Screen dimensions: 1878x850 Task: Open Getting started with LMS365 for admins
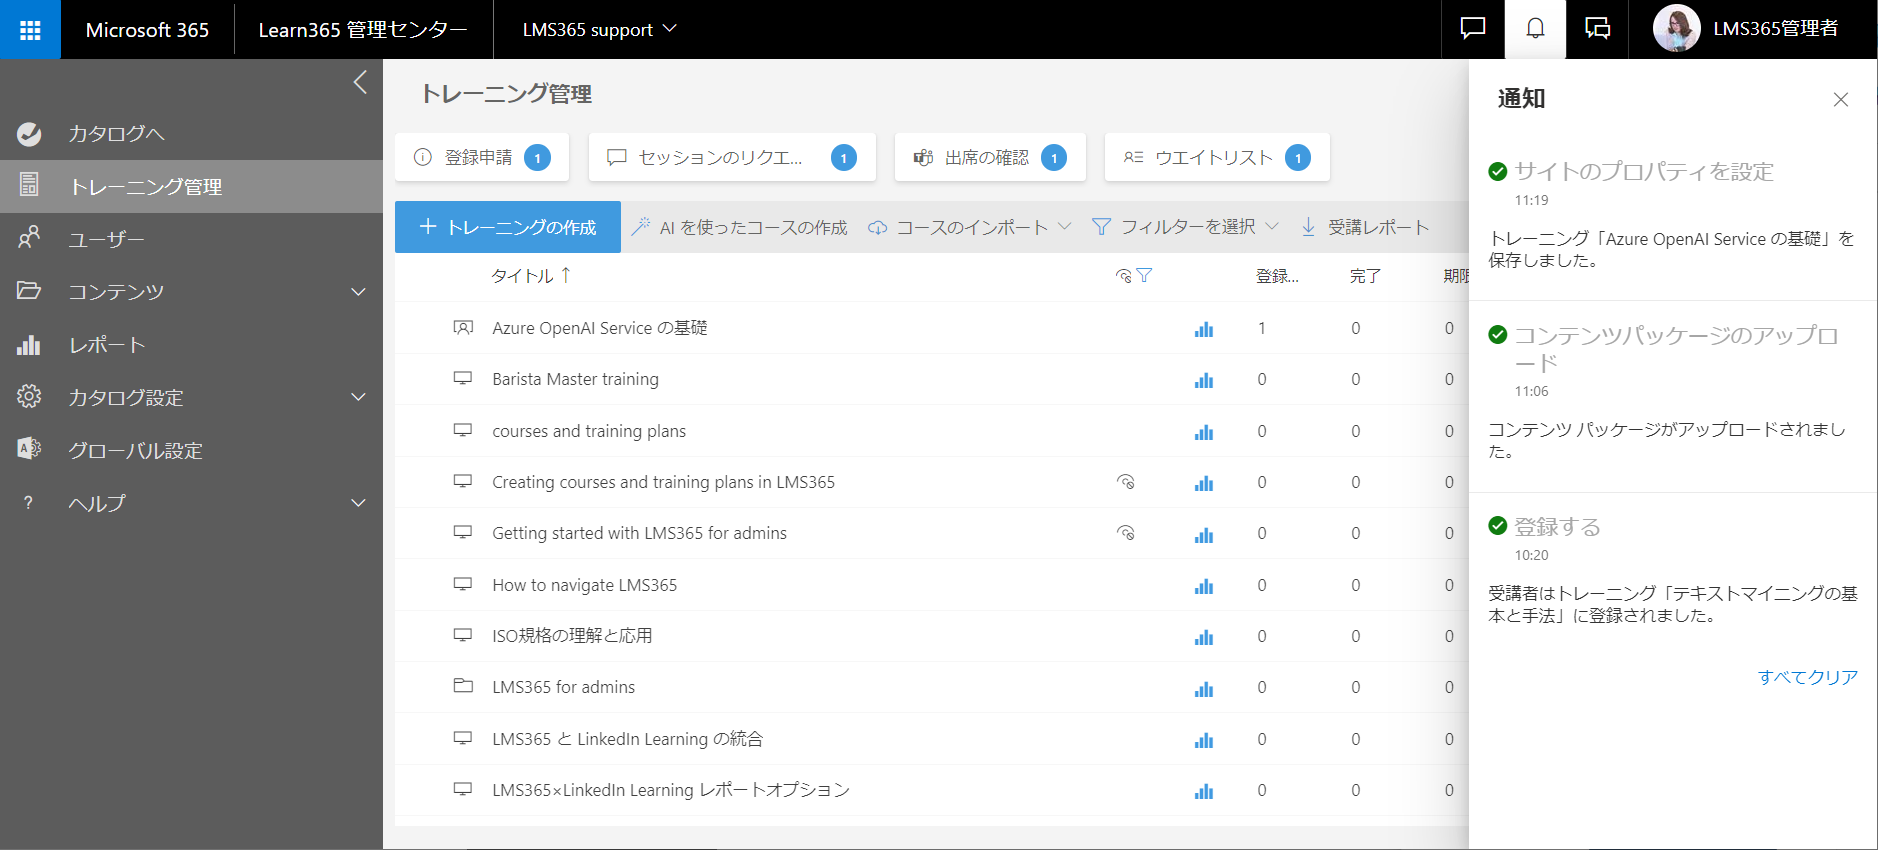(x=640, y=533)
